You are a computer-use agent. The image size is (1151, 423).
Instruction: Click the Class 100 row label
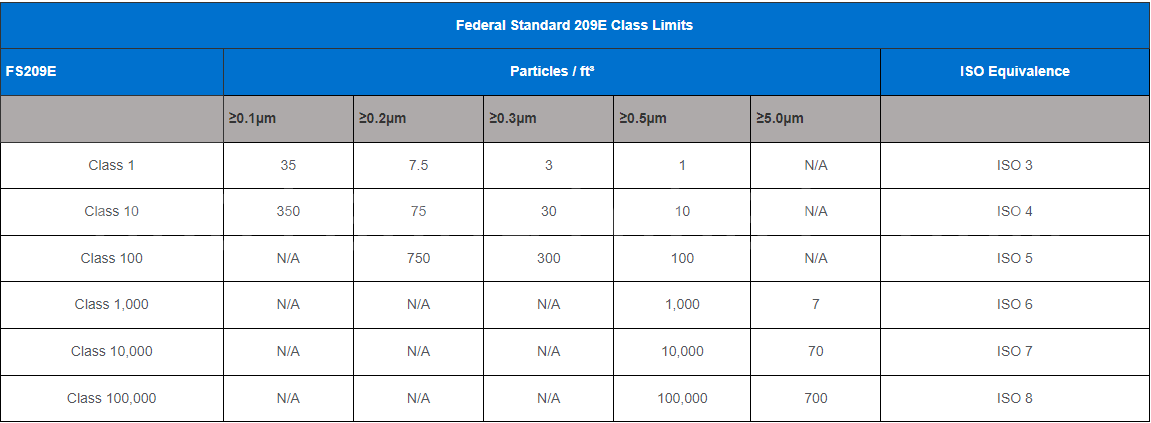pos(111,259)
